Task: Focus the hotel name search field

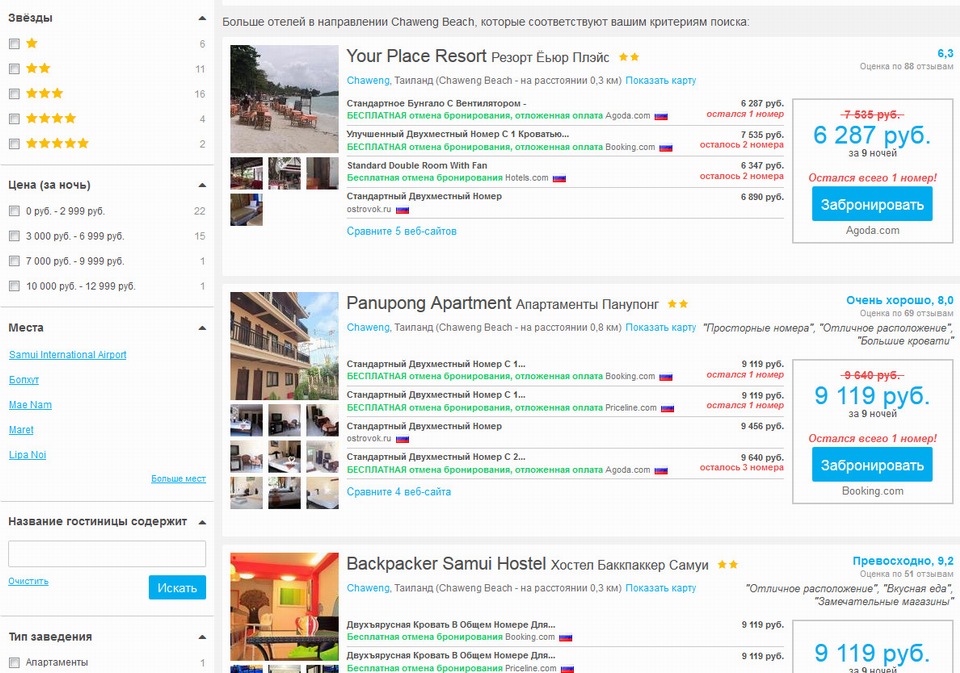Action: [107, 554]
